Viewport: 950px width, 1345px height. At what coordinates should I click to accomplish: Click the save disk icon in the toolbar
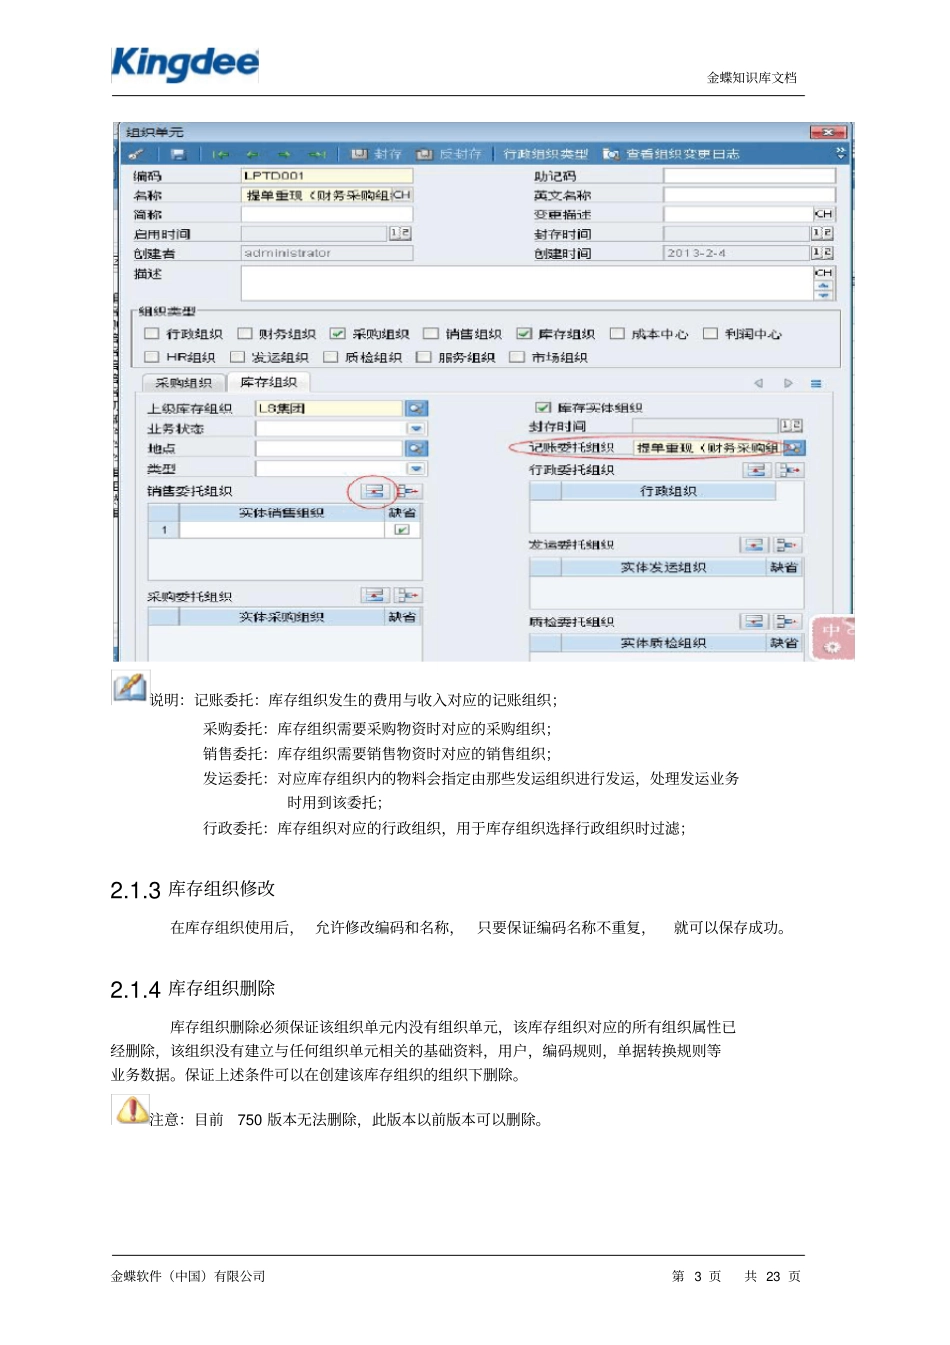[x=178, y=154]
